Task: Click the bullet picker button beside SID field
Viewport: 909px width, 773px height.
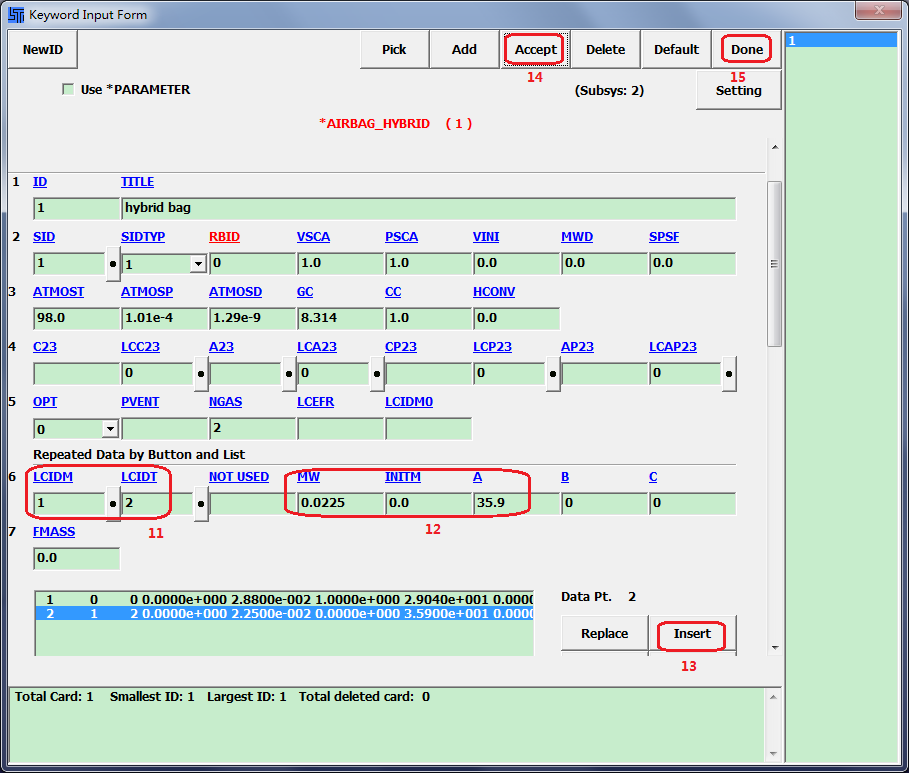Action: pos(113,265)
